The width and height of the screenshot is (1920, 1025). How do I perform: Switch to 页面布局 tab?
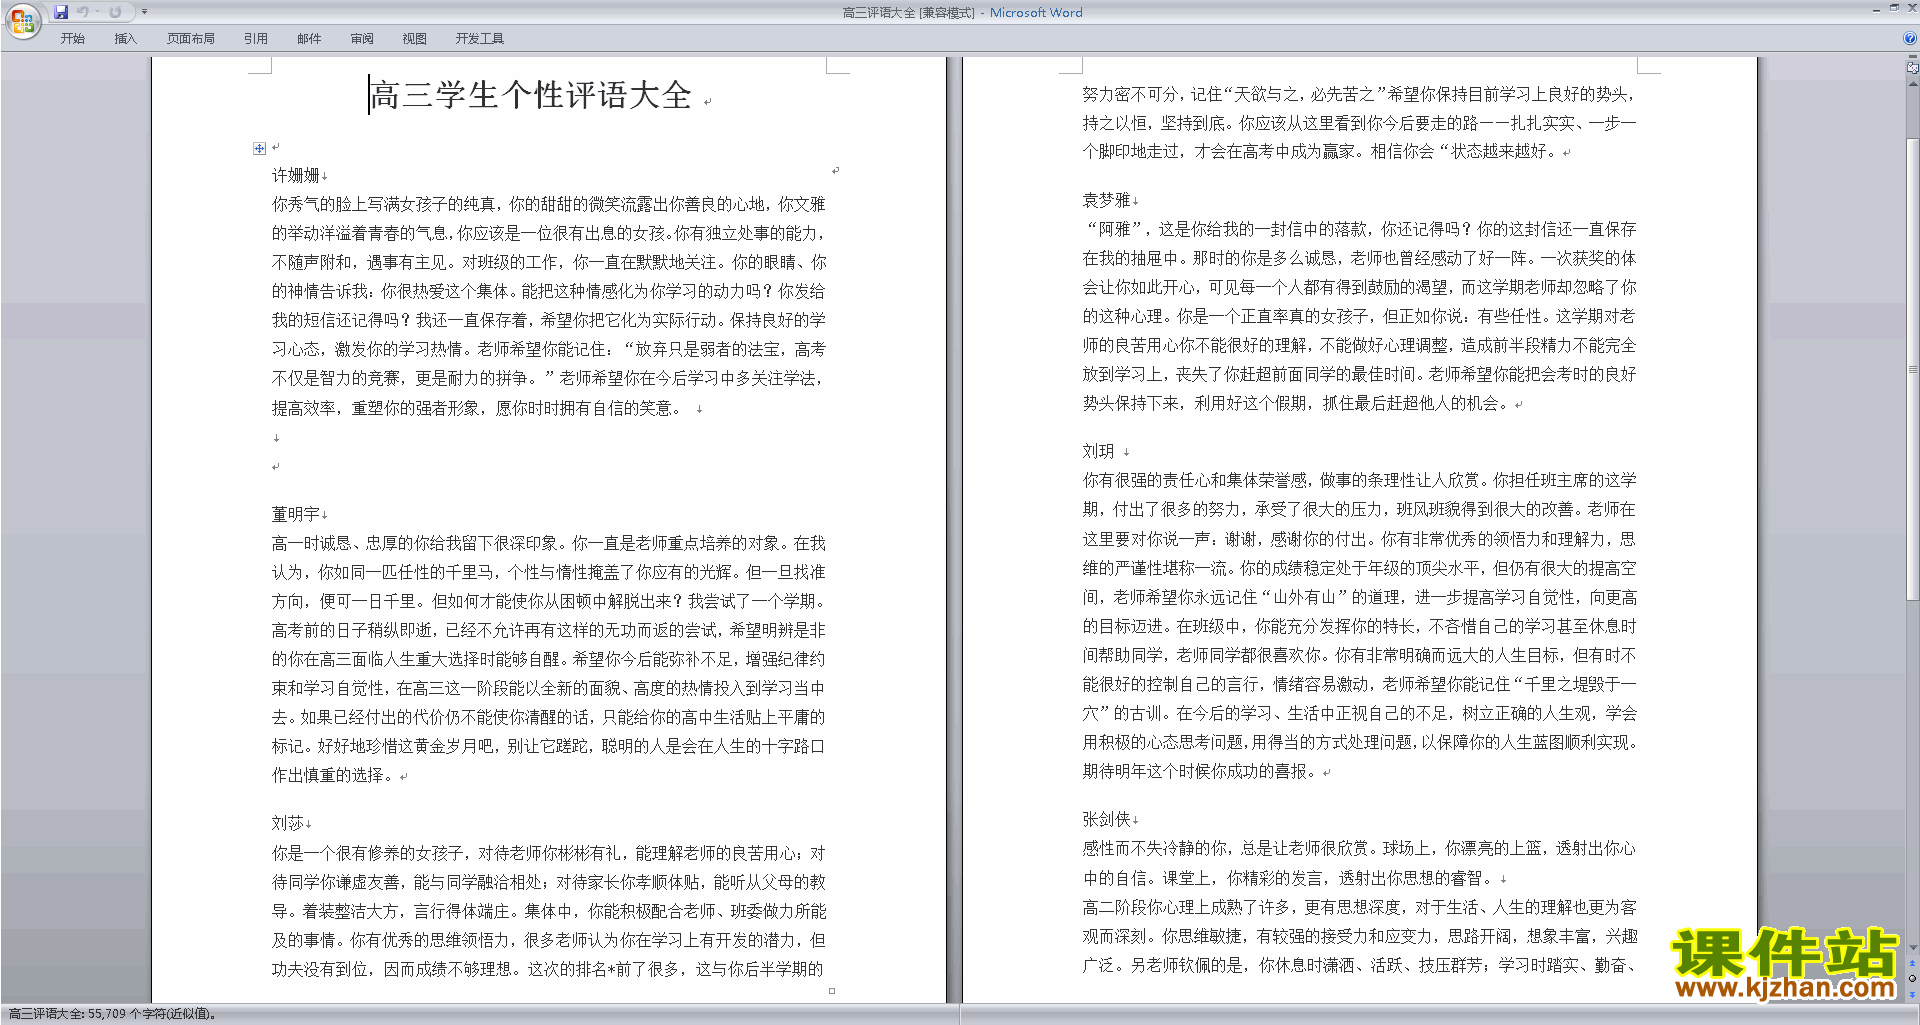(x=191, y=39)
